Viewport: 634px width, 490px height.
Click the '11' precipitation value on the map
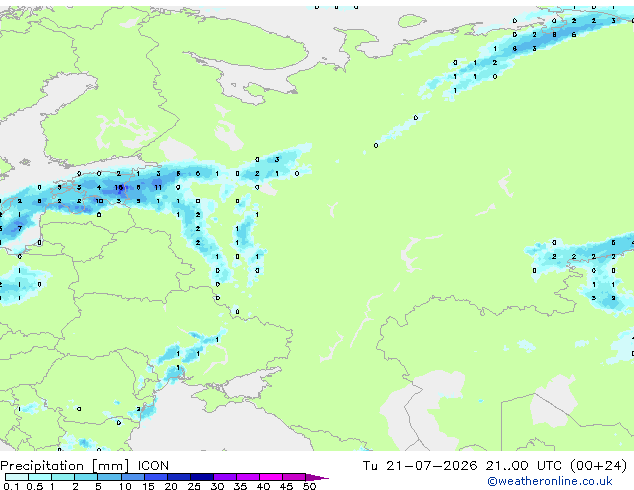point(158,188)
